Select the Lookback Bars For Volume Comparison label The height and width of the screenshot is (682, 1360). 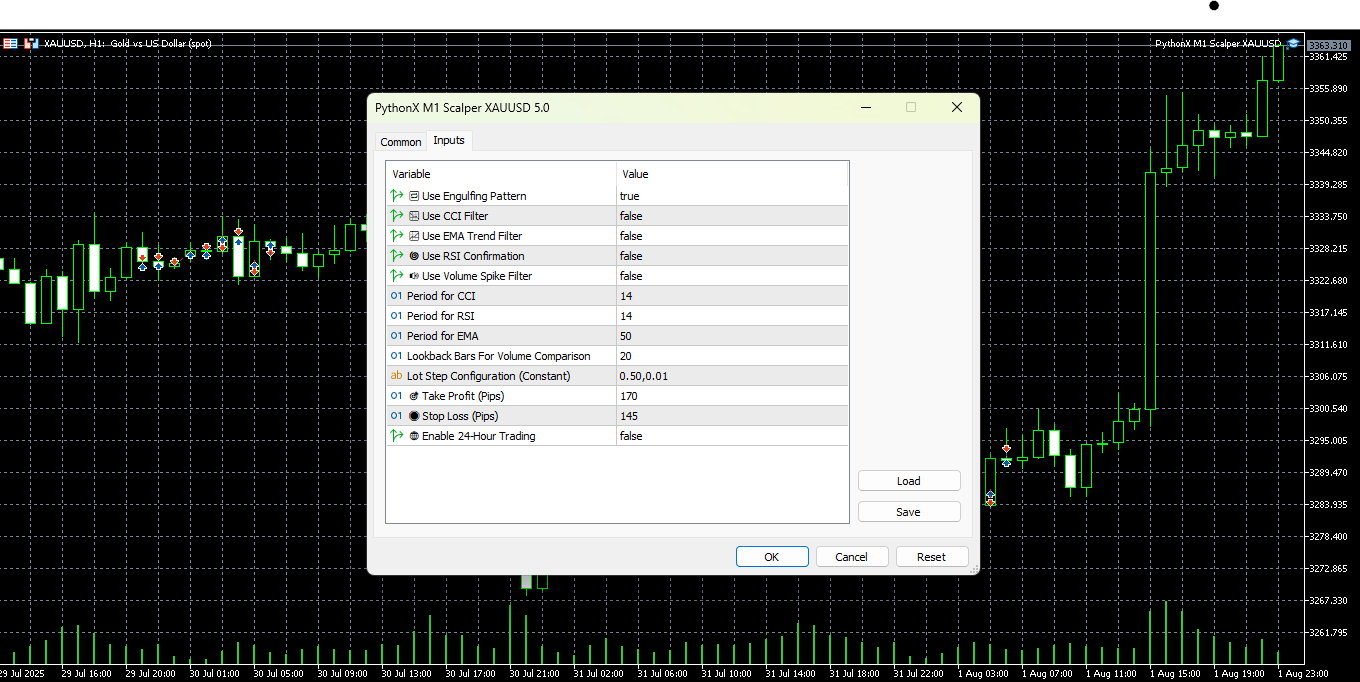click(x=499, y=356)
